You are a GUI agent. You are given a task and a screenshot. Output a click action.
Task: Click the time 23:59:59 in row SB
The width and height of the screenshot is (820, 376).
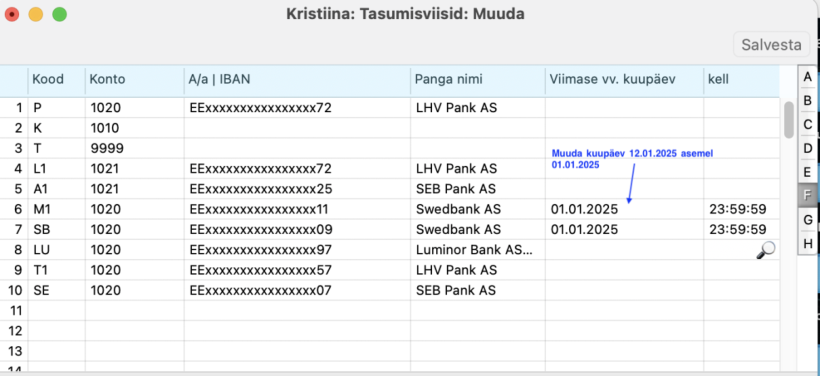click(738, 230)
